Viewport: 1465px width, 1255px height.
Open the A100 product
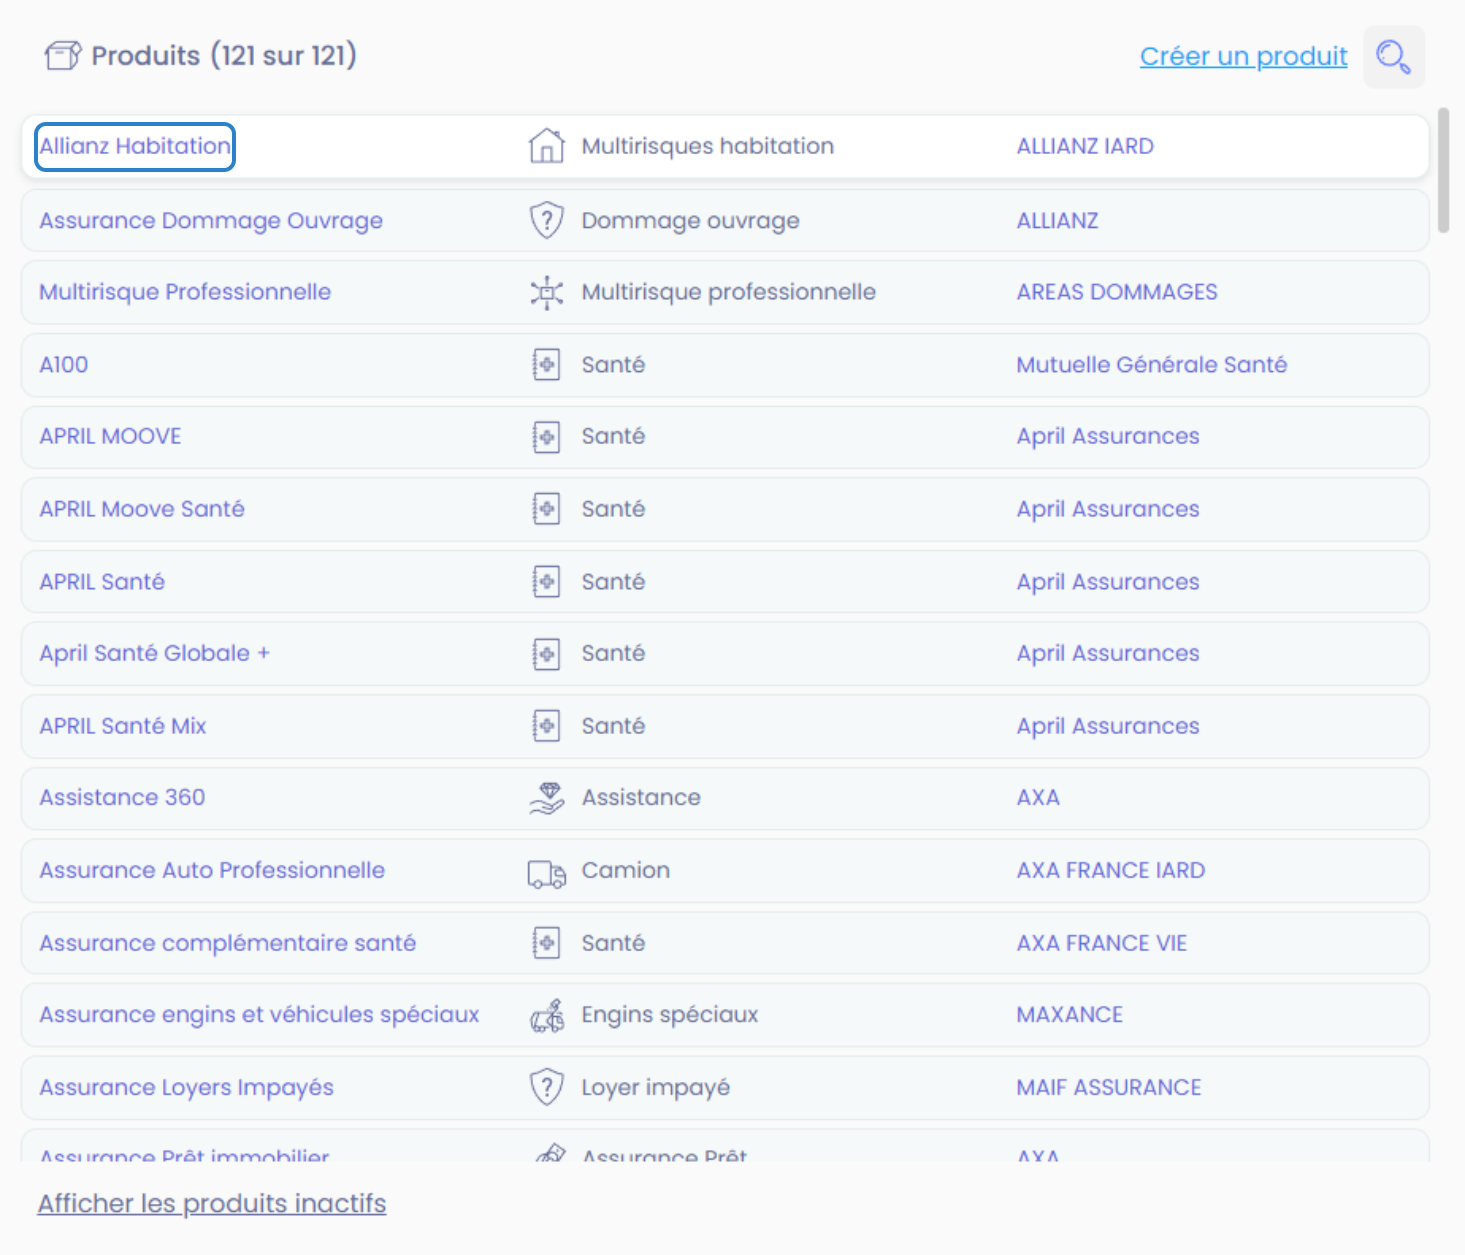64,365
